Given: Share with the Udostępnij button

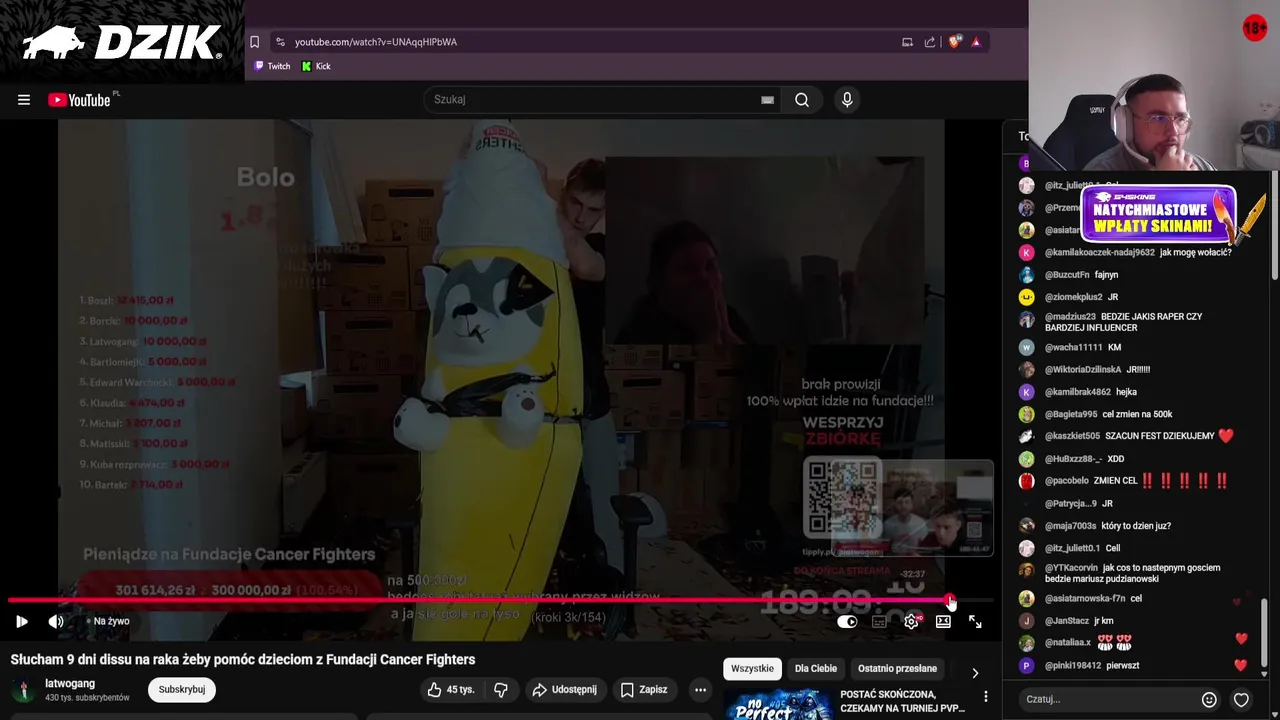Looking at the screenshot, I should (564, 689).
